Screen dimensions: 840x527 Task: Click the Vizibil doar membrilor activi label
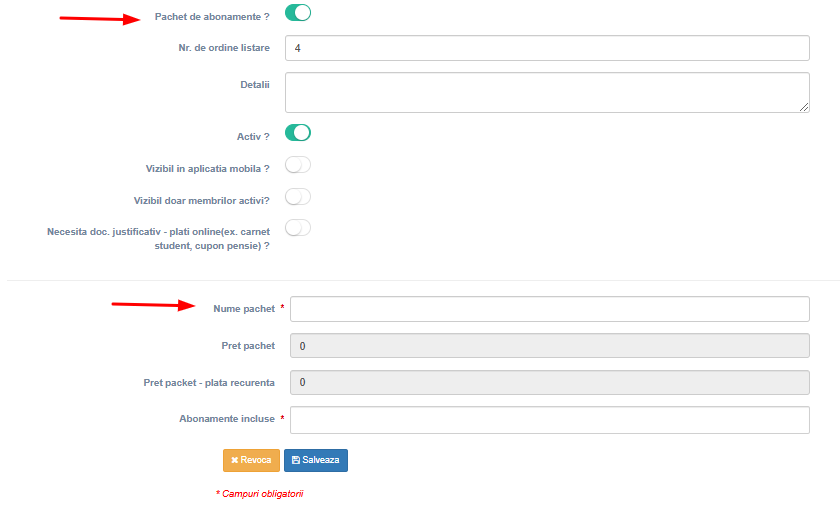click(x=201, y=201)
